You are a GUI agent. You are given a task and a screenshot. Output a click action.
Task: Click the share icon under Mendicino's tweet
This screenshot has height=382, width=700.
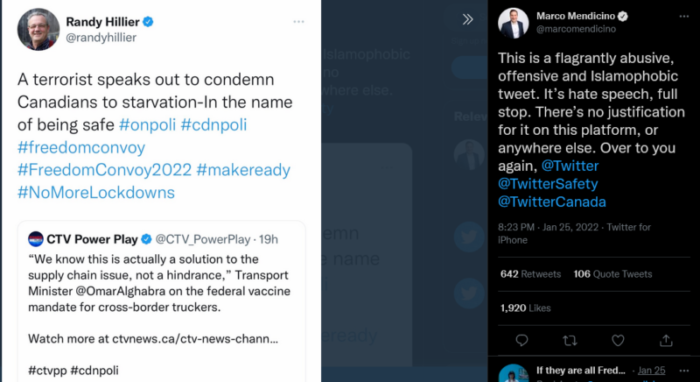pos(666,340)
